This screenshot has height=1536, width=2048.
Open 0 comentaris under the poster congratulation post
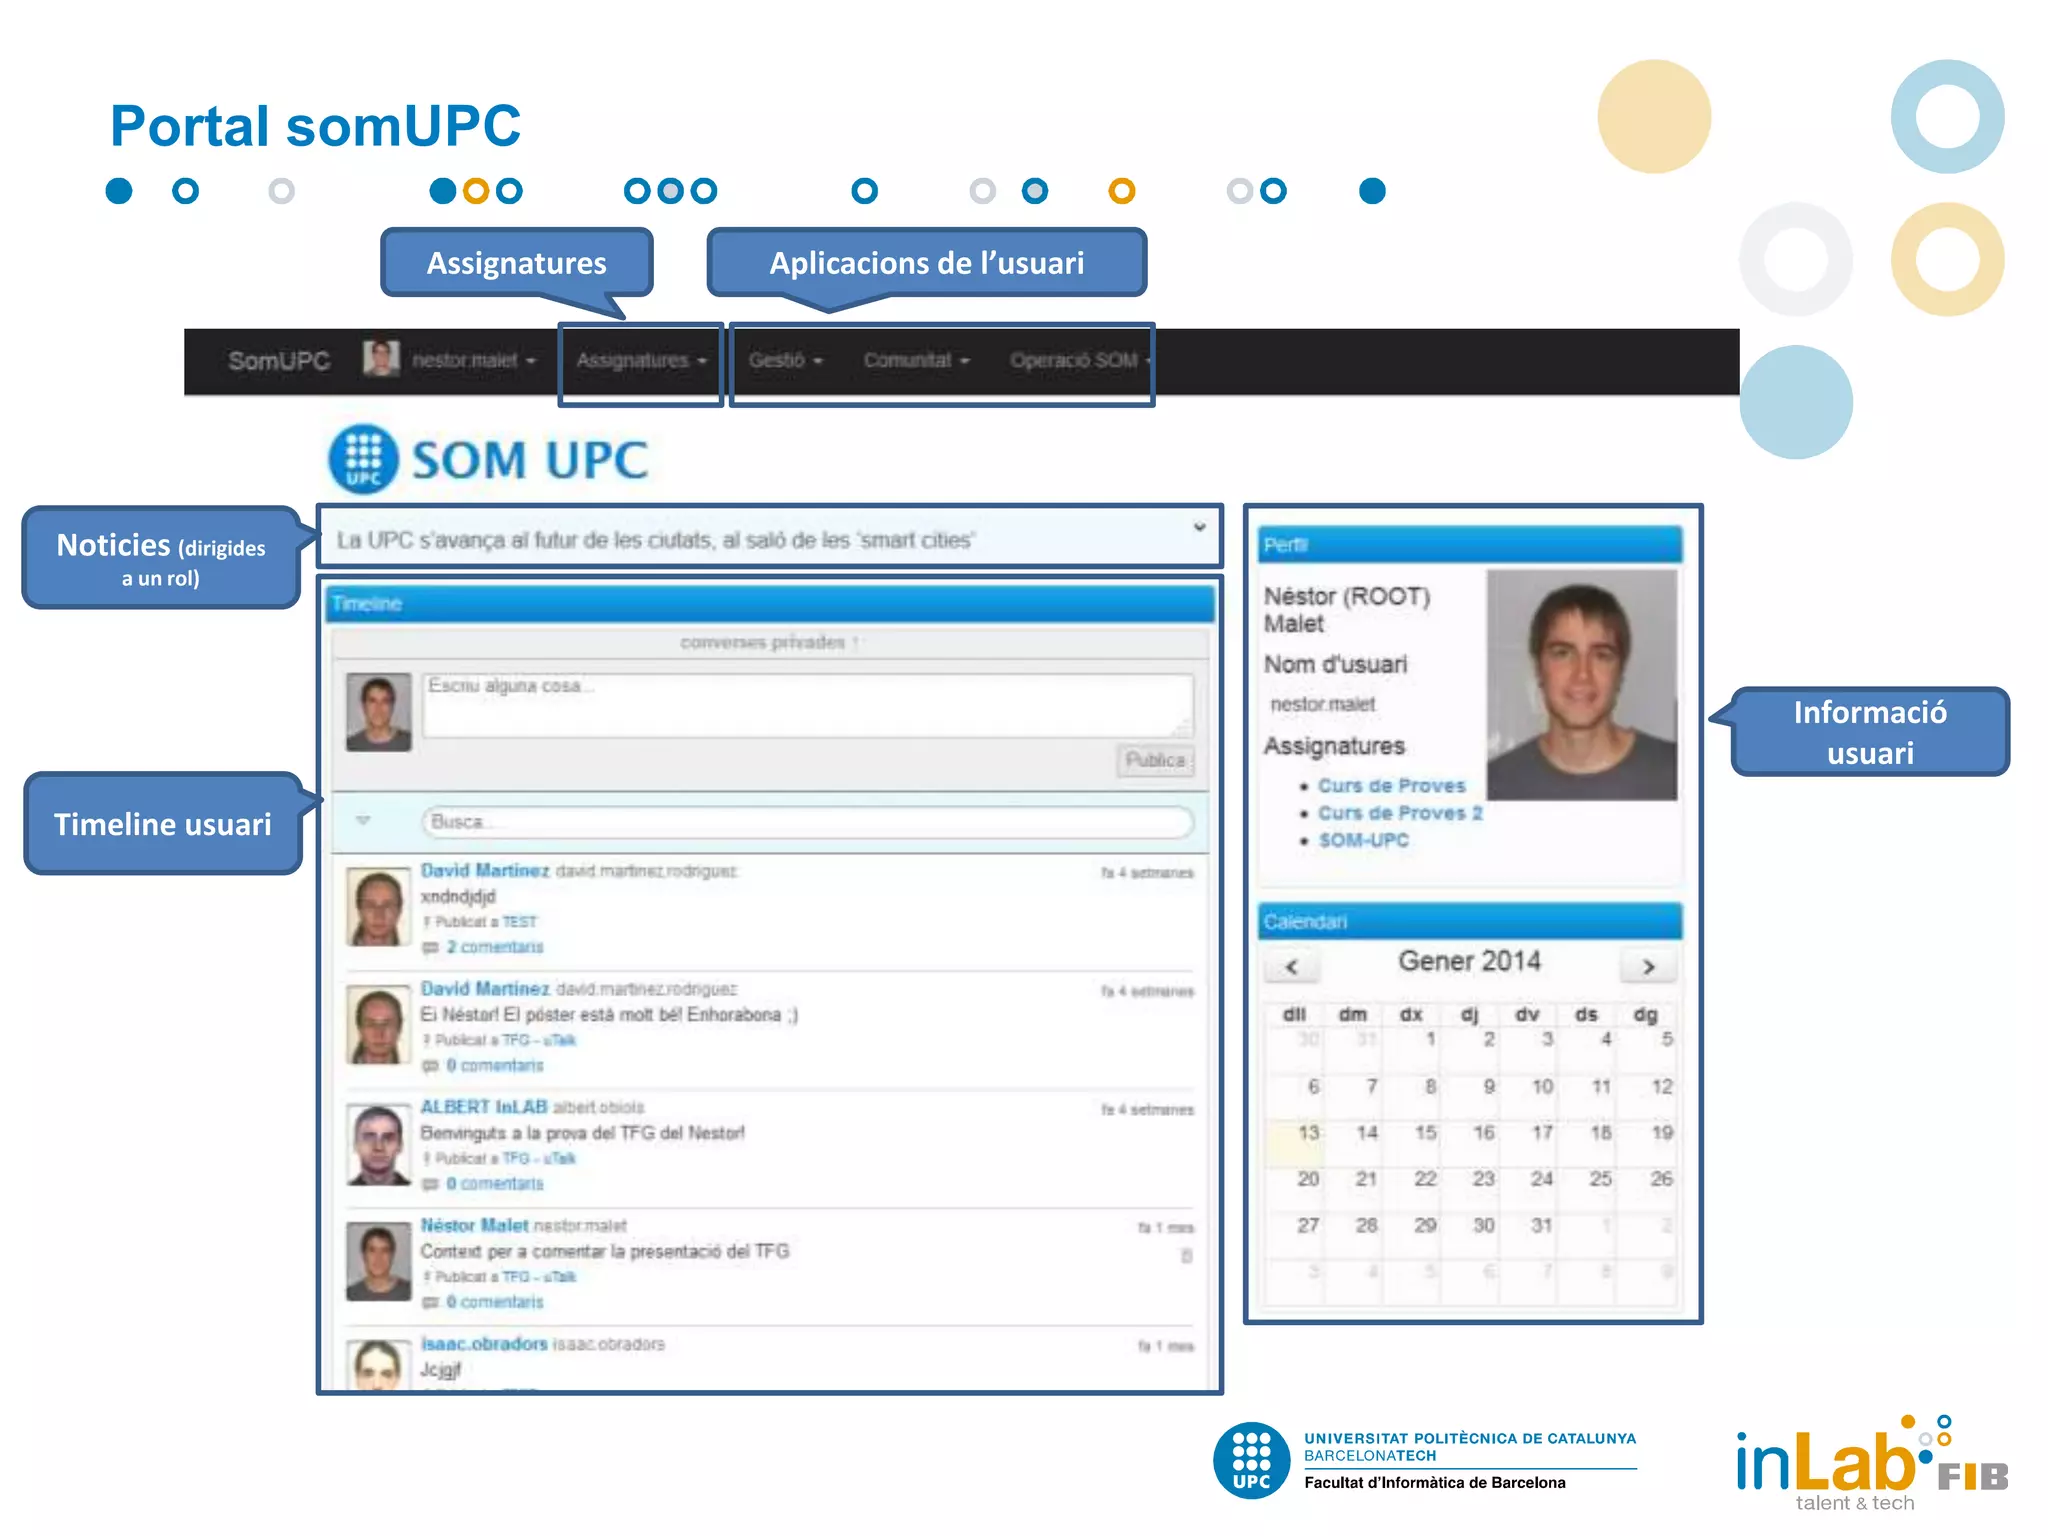(494, 1065)
